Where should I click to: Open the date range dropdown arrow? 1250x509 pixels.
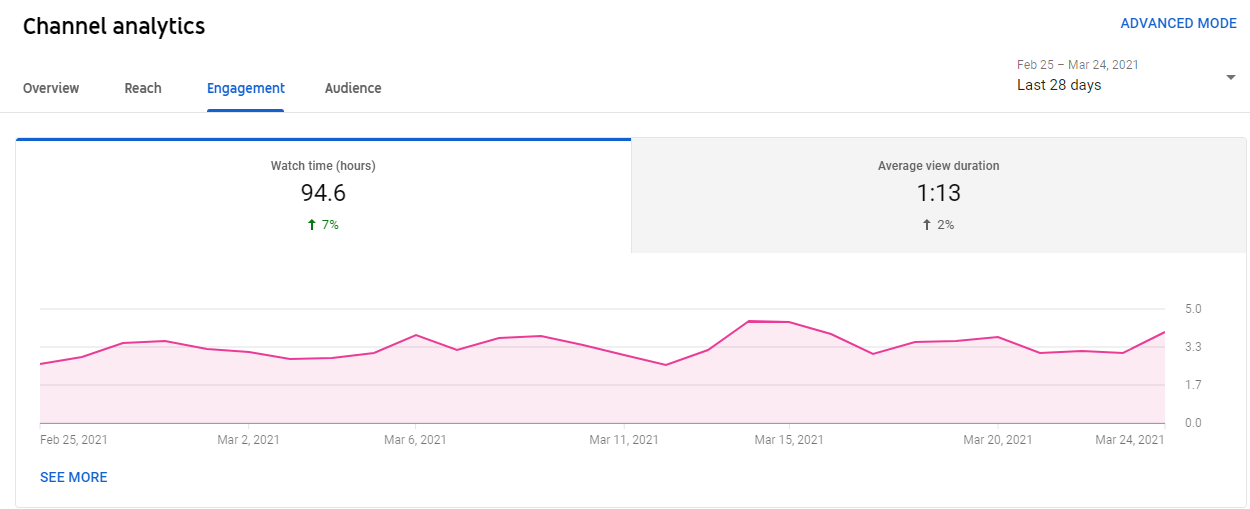coord(1230,77)
